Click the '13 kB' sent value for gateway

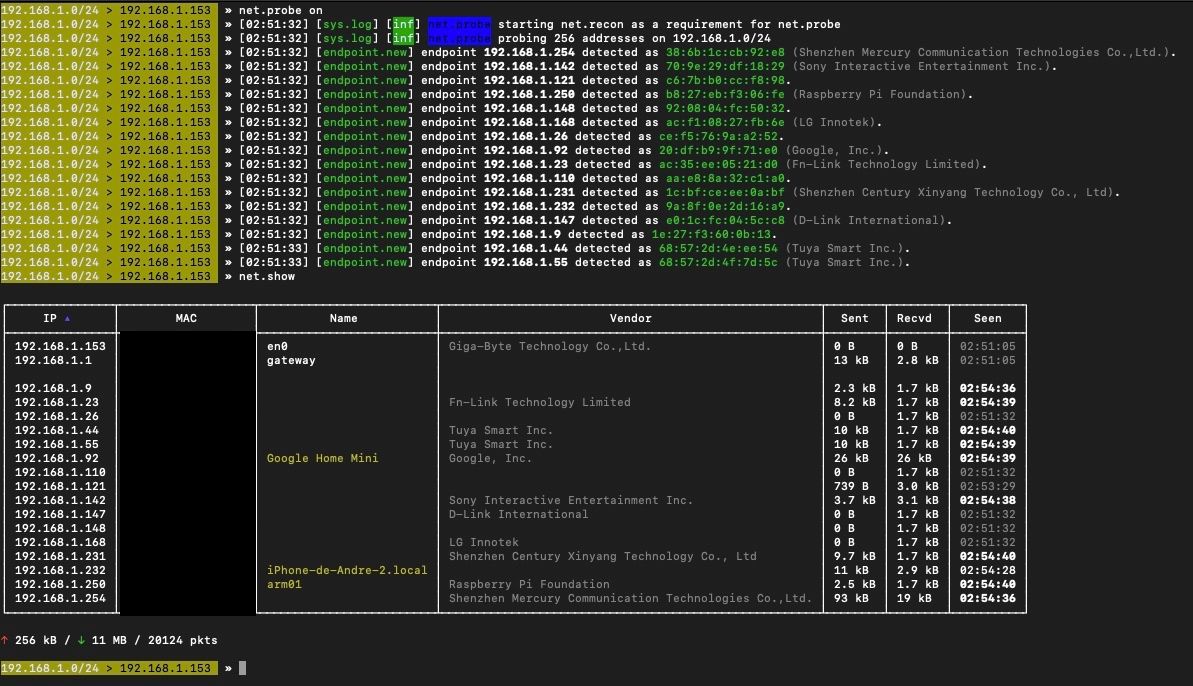point(851,360)
